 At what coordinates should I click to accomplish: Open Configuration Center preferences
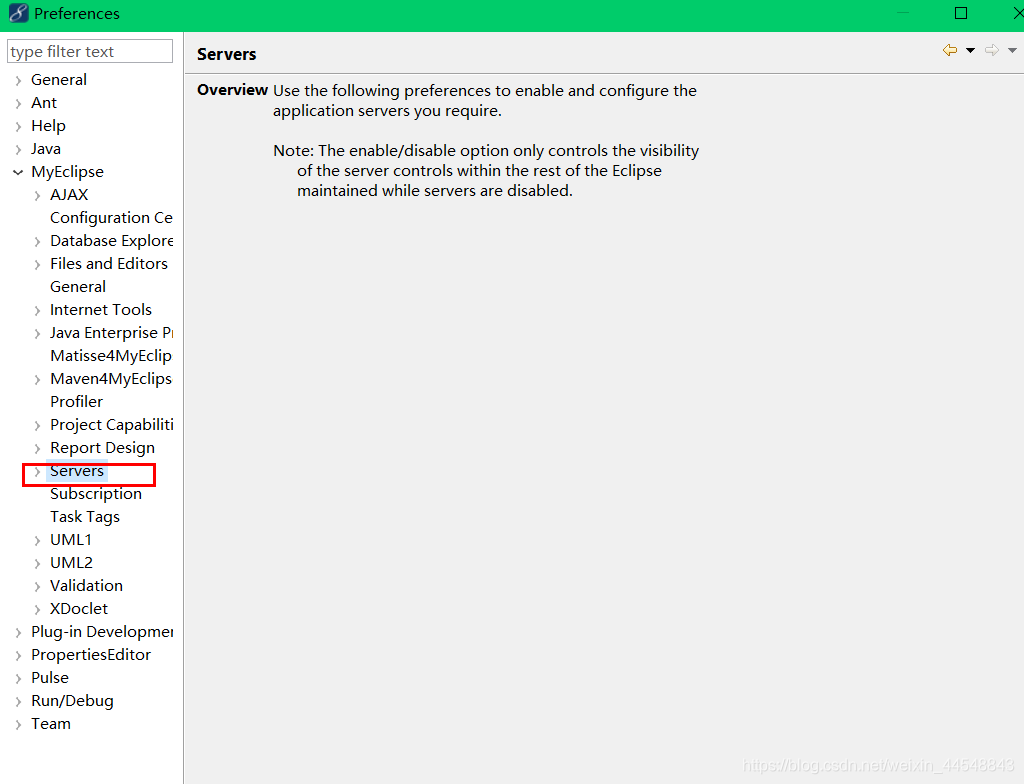point(111,218)
